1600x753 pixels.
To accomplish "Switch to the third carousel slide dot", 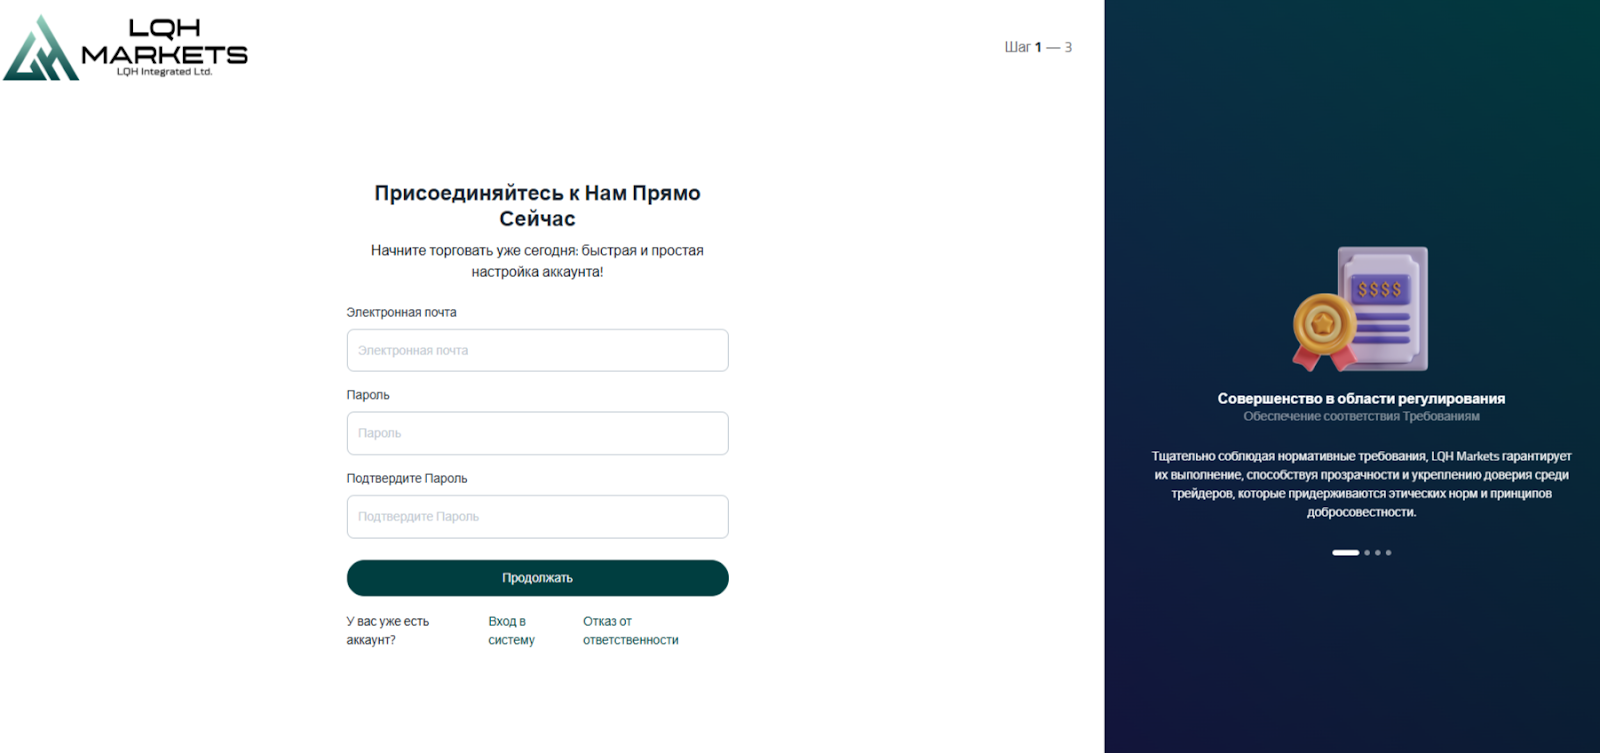I will pos(1378,552).
